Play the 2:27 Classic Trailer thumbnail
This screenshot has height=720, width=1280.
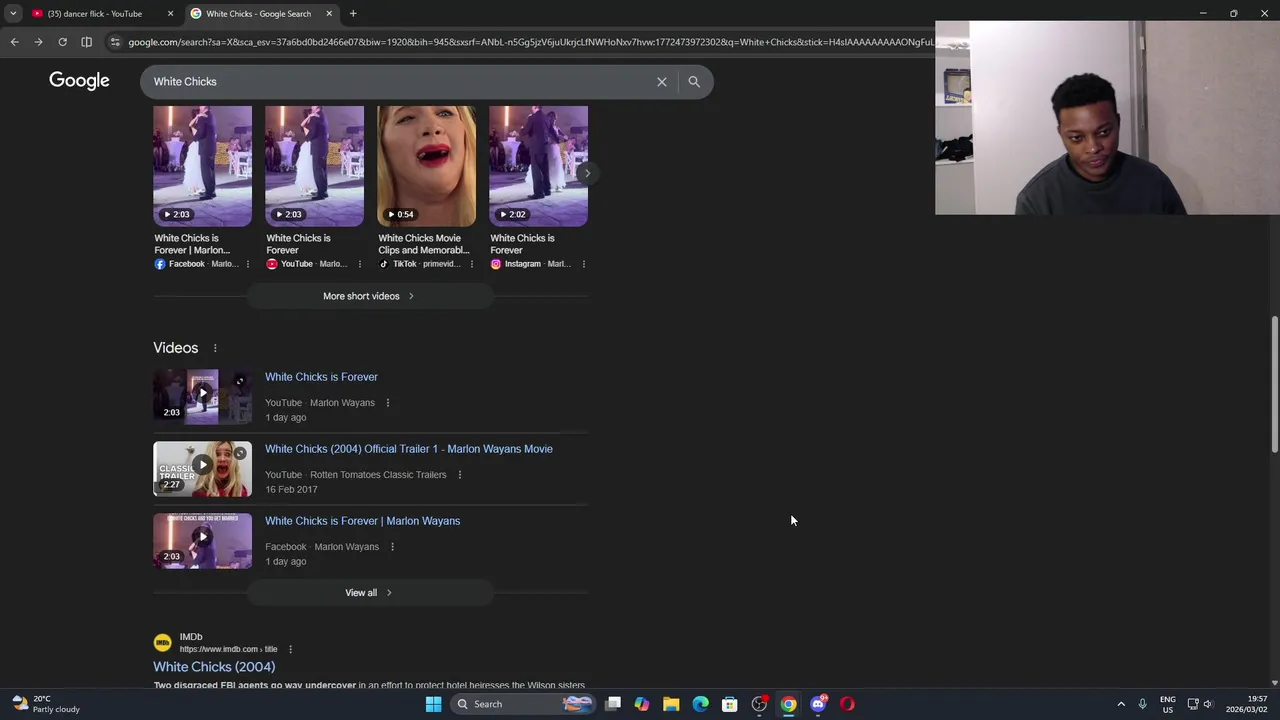(202, 469)
